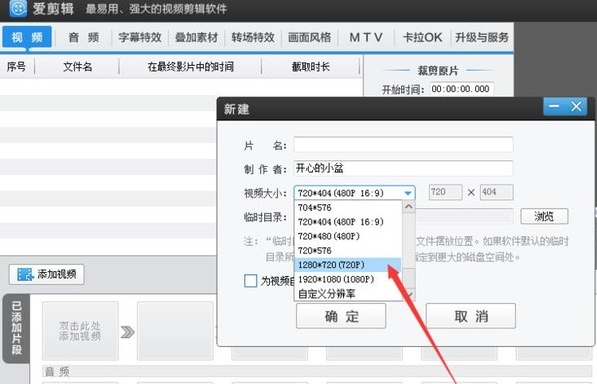Click the 在最终影片中的时间 column header
The height and width of the screenshot is (384, 597).
click(x=190, y=67)
